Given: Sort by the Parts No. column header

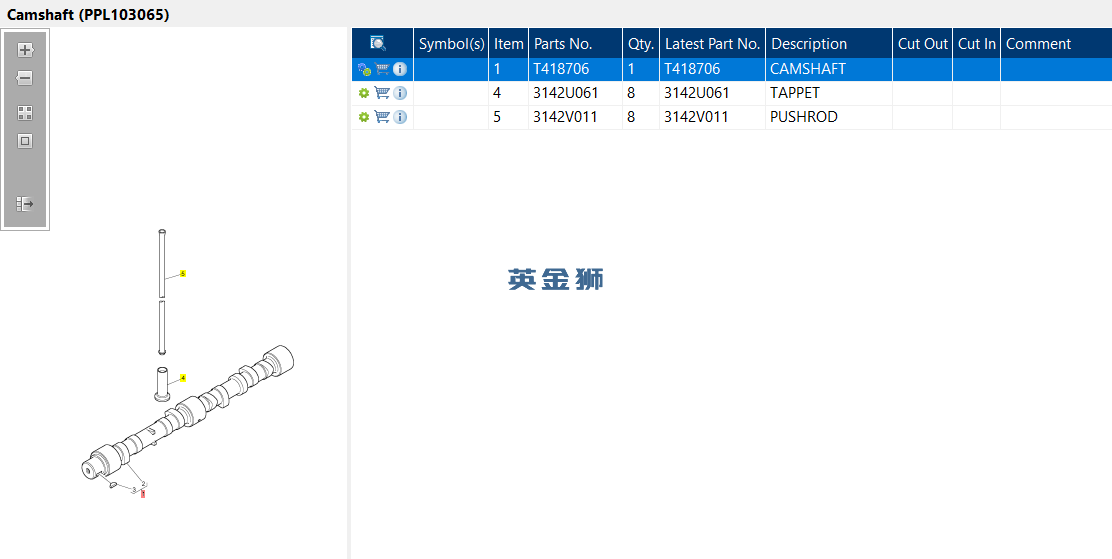Looking at the screenshot, I should click(x=575, y=44).
